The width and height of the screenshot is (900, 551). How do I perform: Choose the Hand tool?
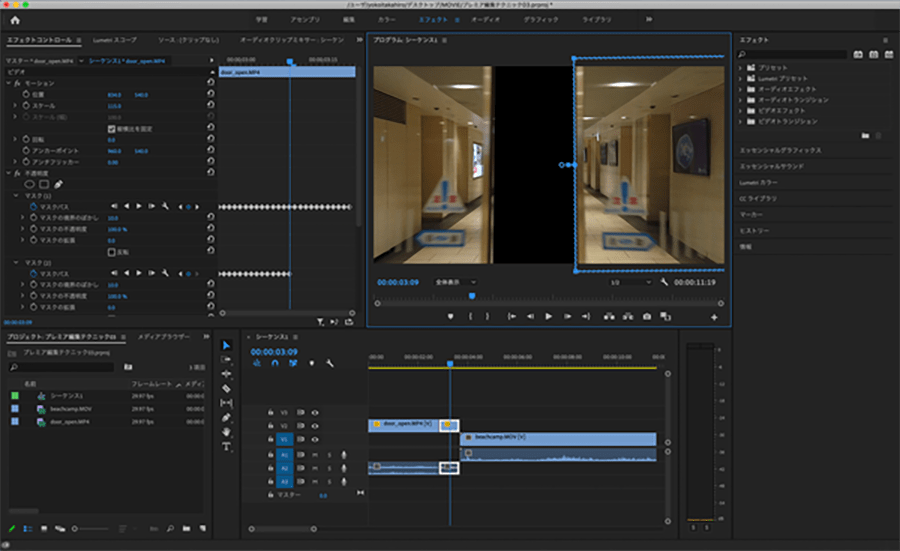[226, 431]
